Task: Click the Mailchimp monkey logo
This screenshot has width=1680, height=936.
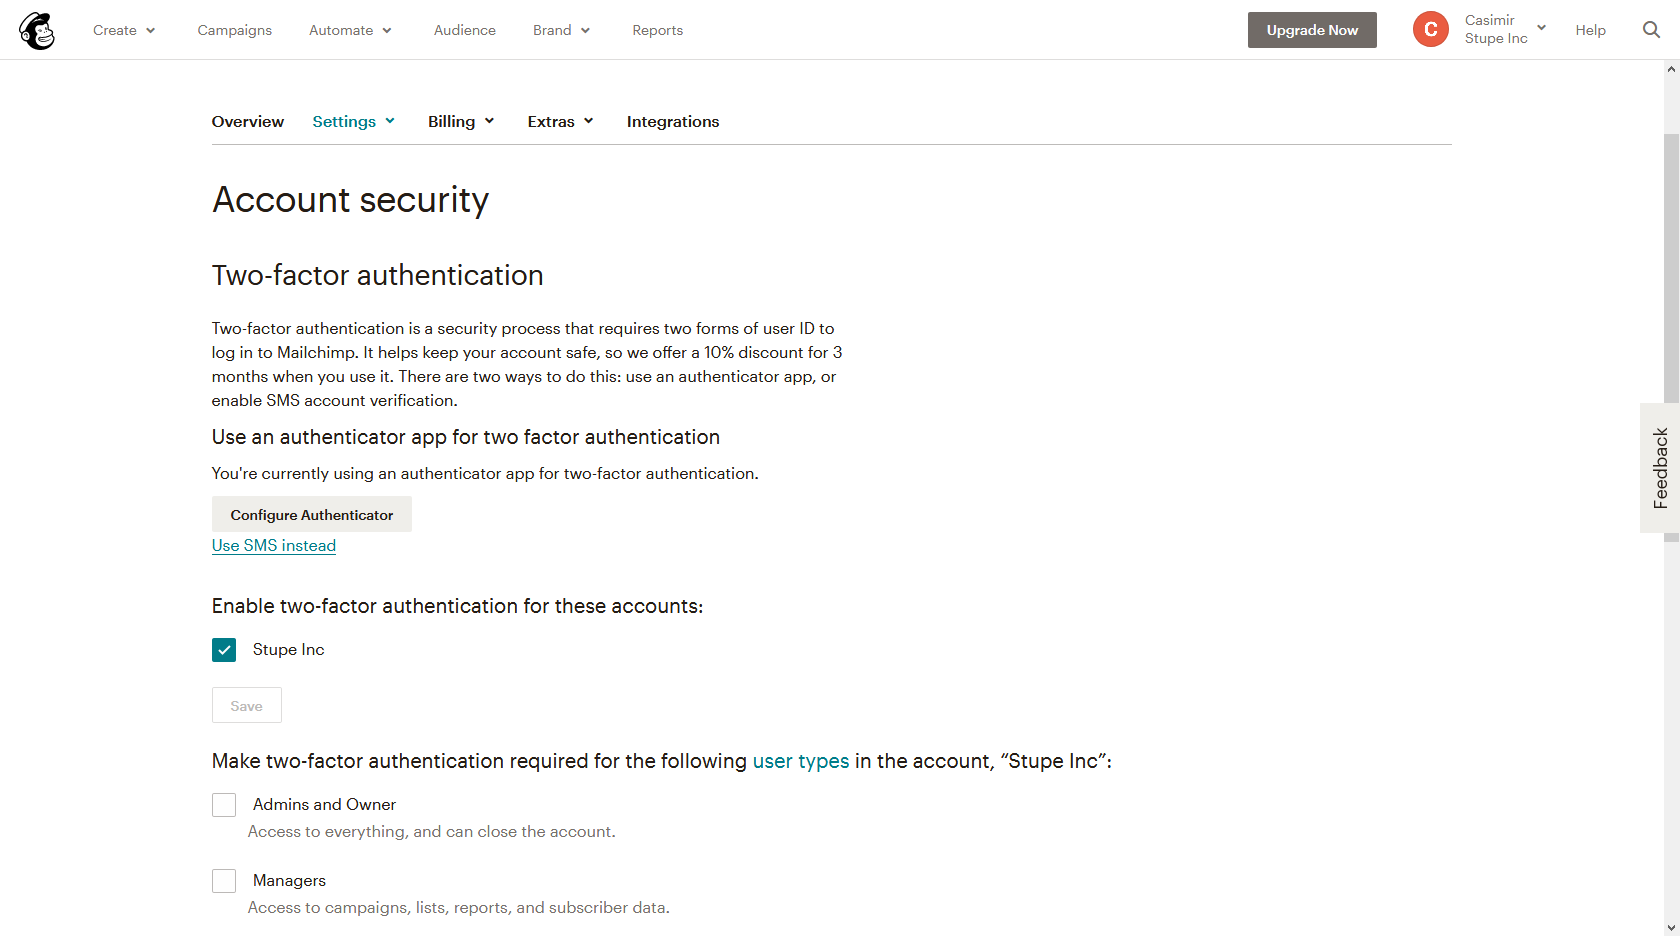Action: coord(37,30)
